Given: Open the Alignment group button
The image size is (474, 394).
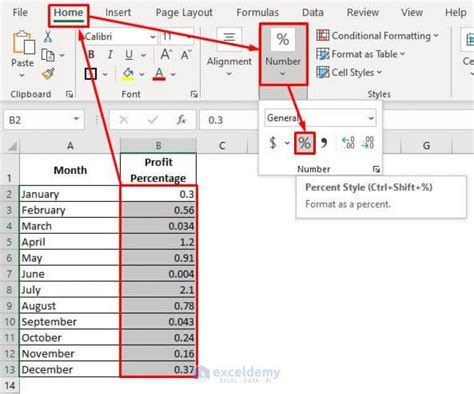Looking at the screenshot, I should (x=229, y=53).
